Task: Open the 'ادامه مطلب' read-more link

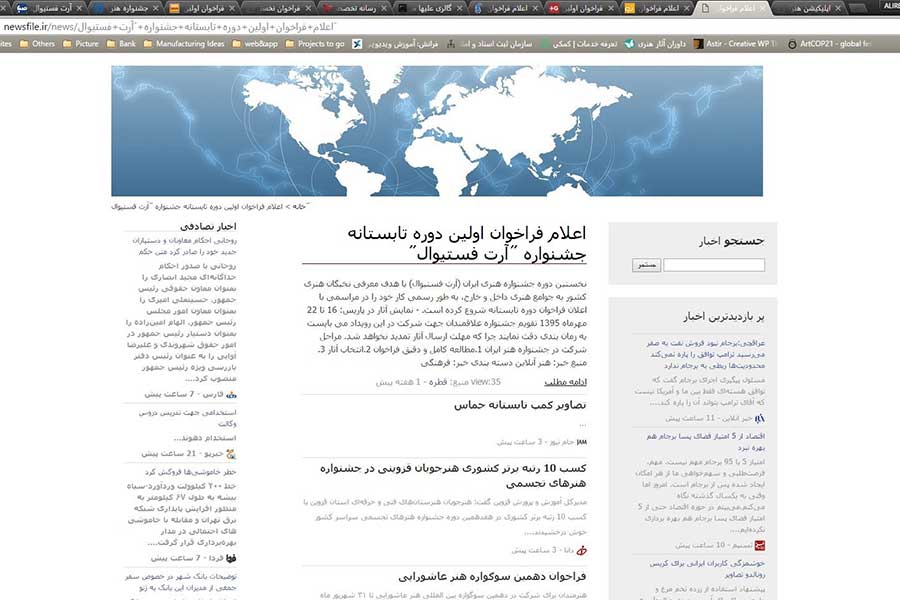Action: [565, 382]
